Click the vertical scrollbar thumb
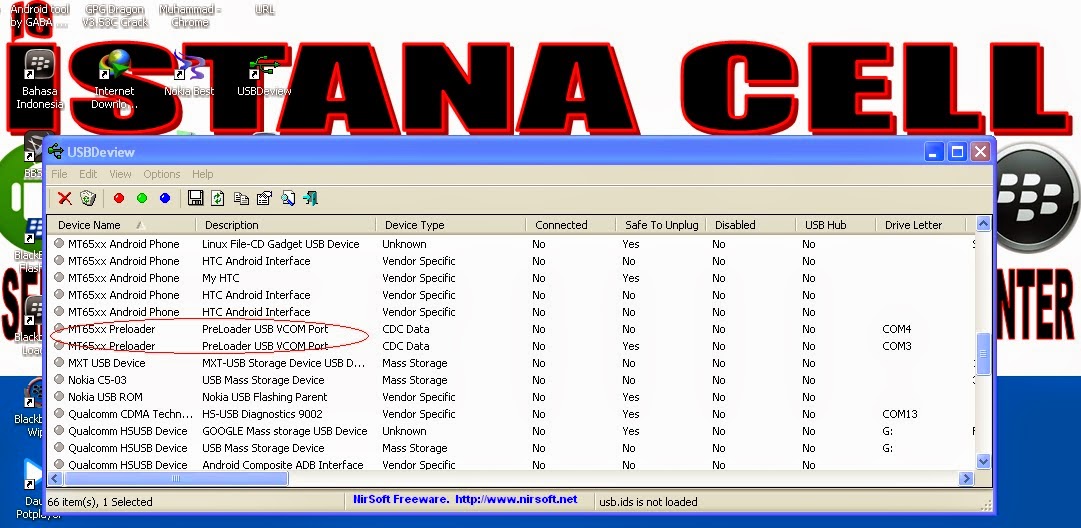The image size is (1081, 528). [983, 354]
